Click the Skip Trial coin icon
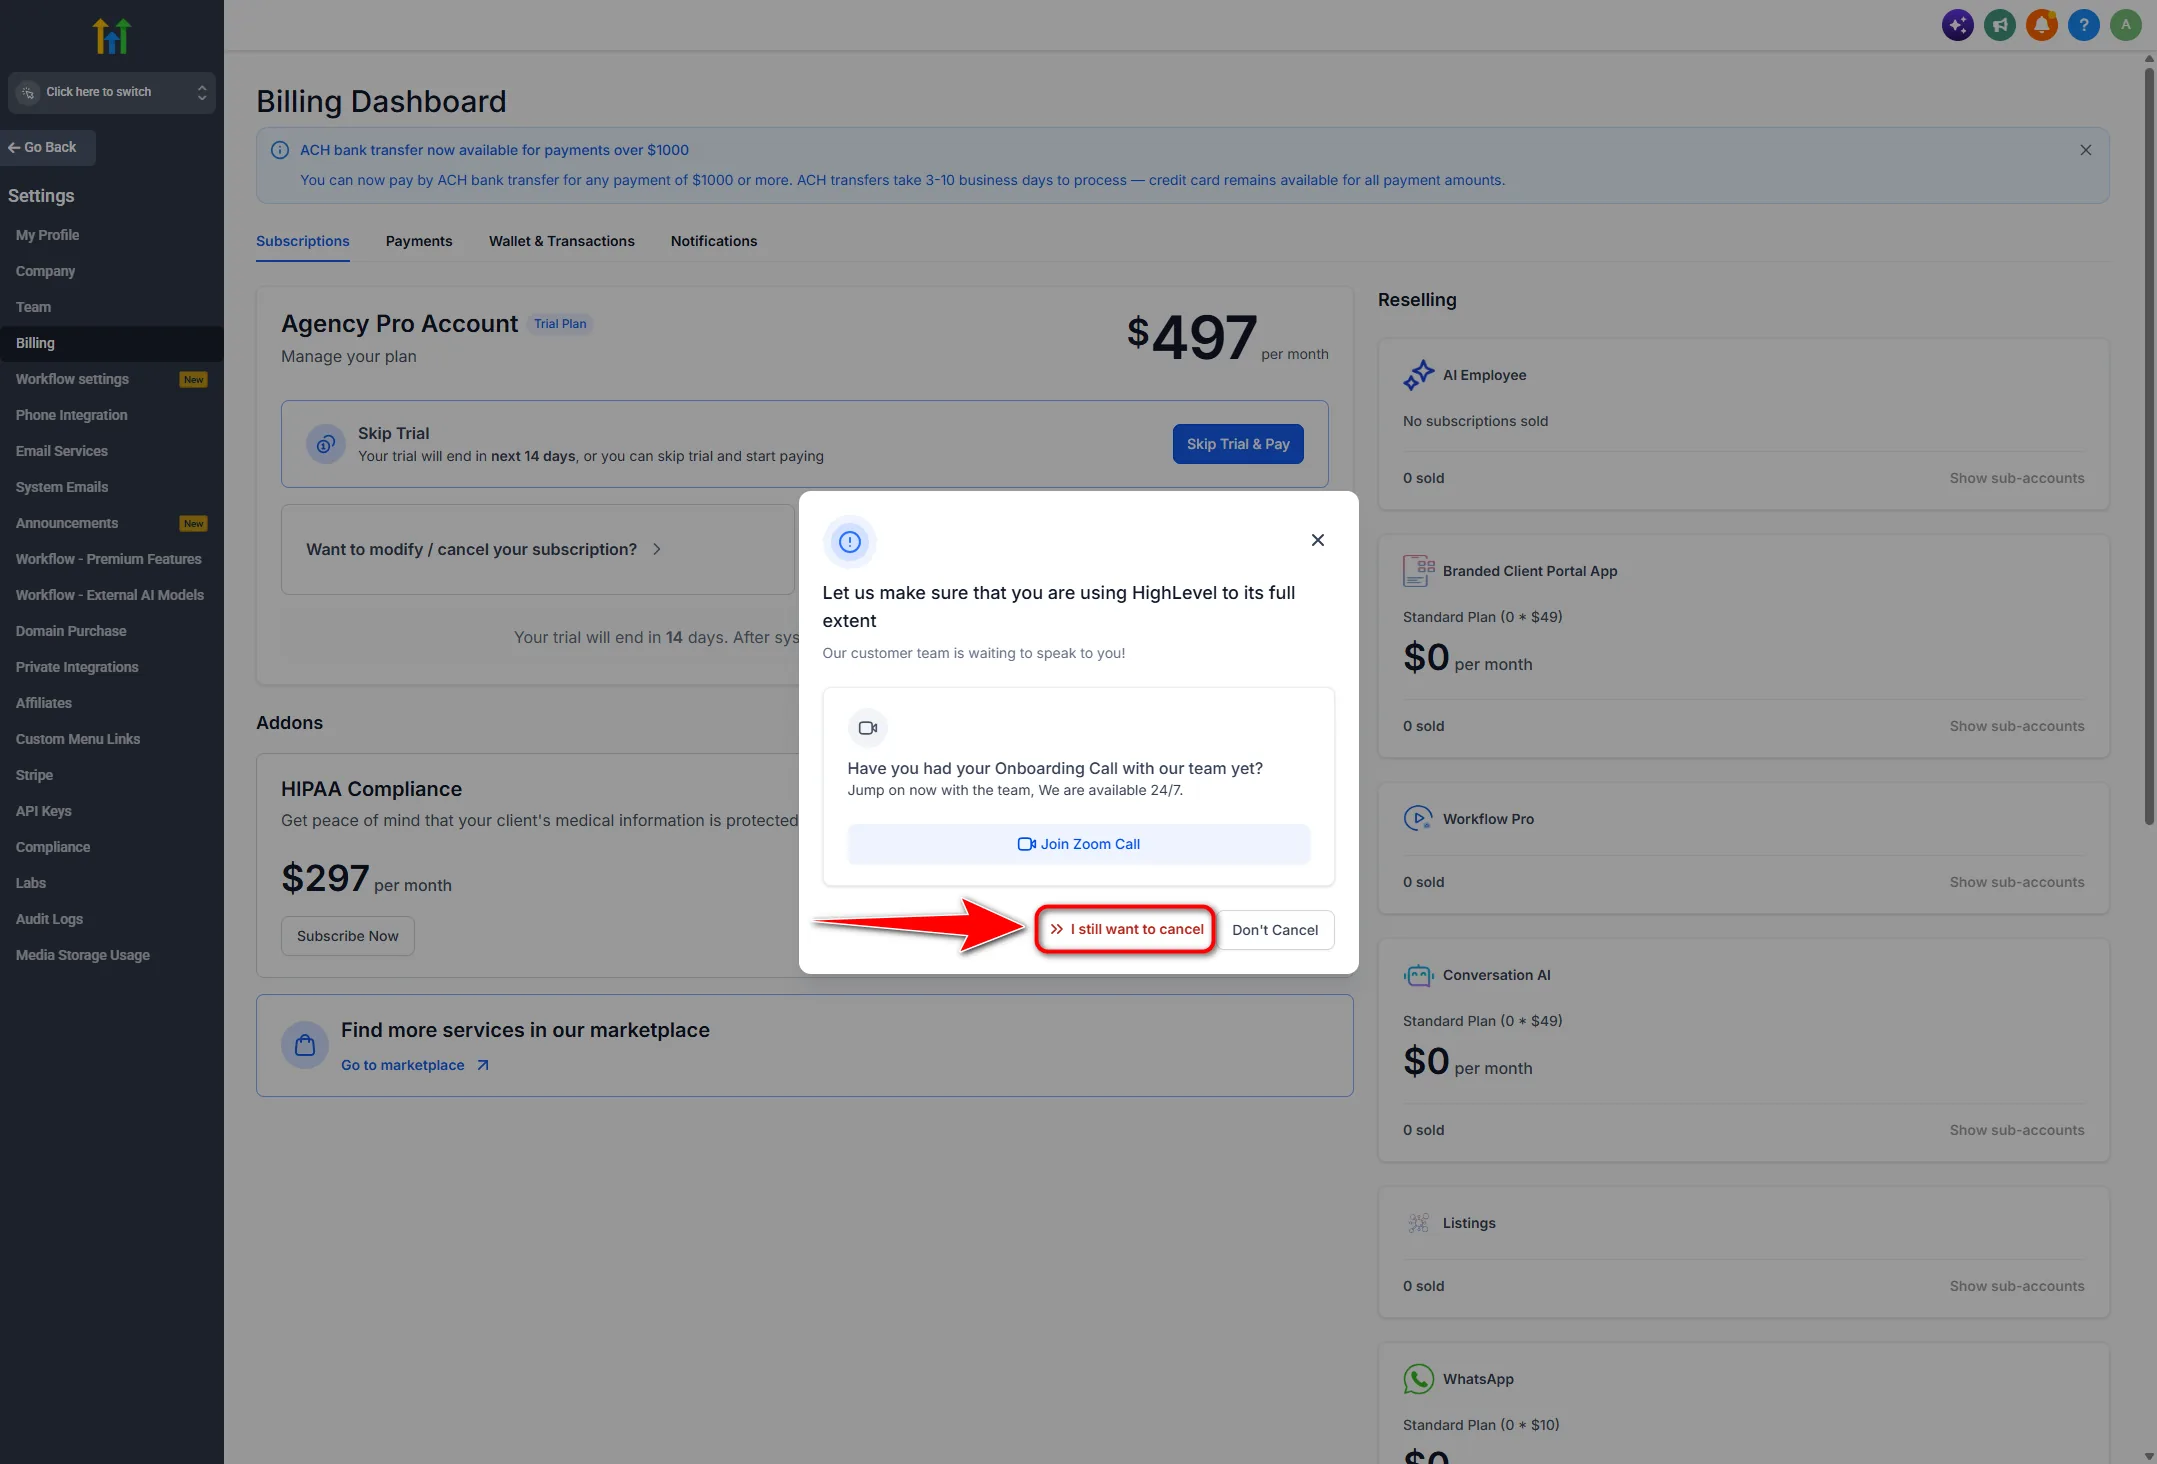2157x1464 pixels. (325, 444)
